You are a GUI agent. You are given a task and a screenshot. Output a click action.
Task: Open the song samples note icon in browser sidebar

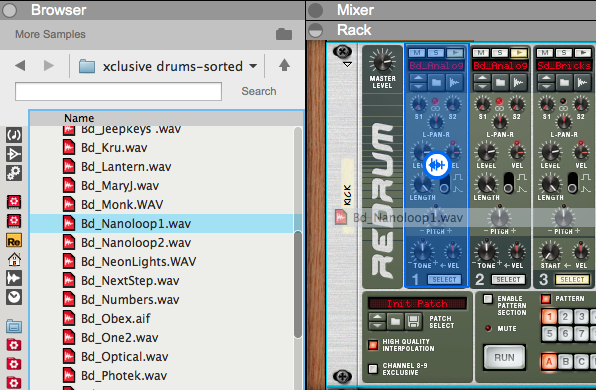[14, 135]
